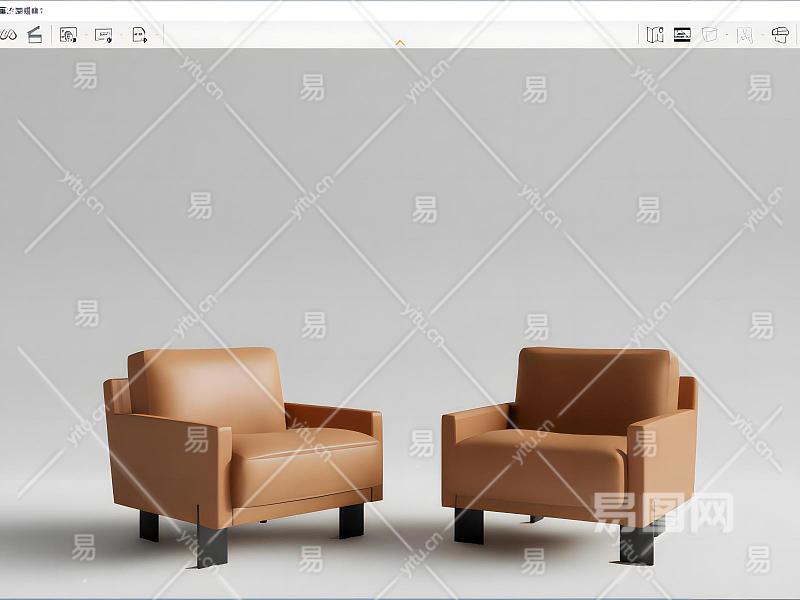Click the double water-drop icon in the toolbar
This screenshot has width=800, height=600.
point(7,35)
